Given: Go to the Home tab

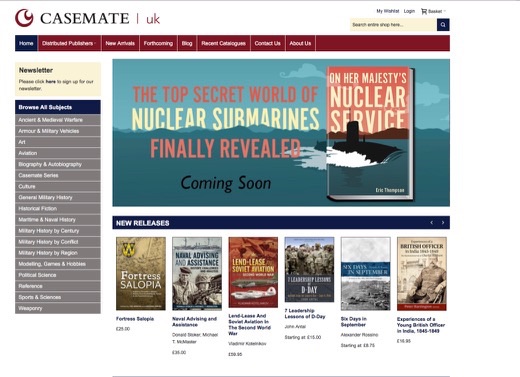Looking at the screenshot, I should pyautogui.click(x=26, y=43).
